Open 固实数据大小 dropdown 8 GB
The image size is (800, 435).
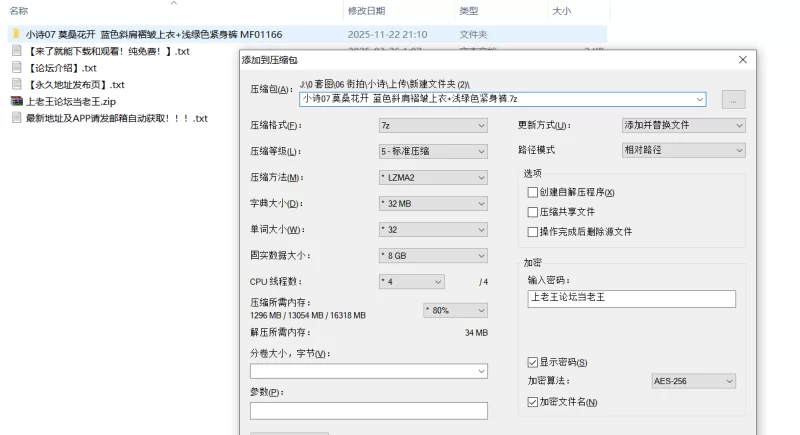[x=433, y=255]
